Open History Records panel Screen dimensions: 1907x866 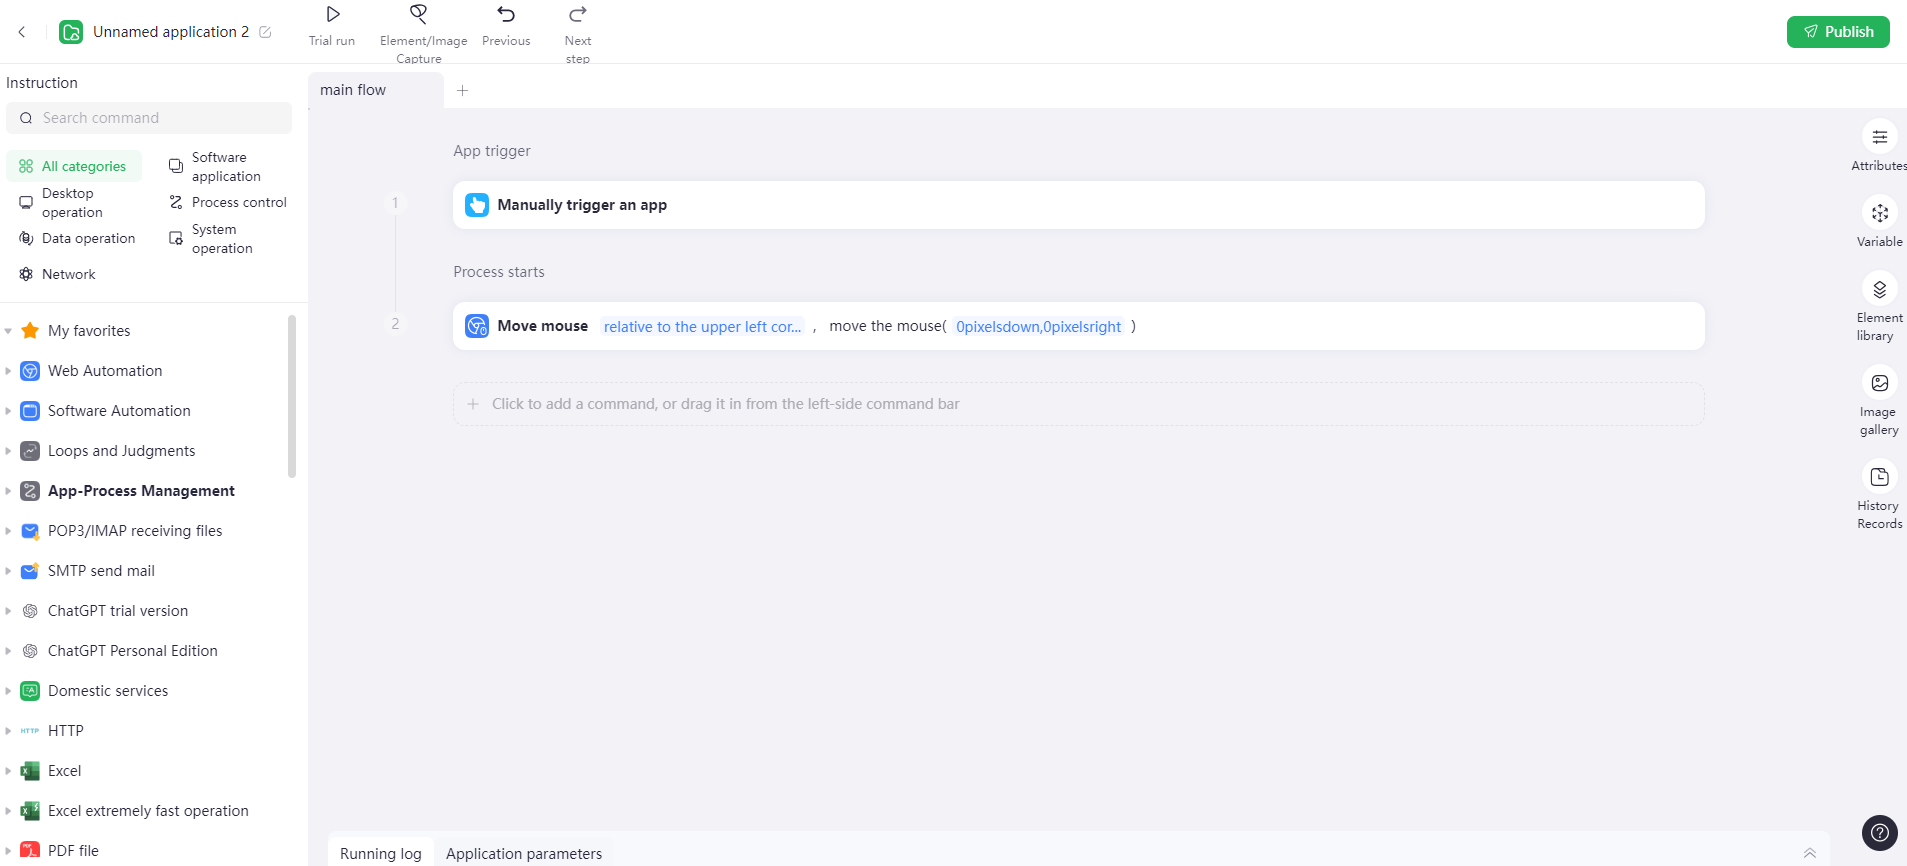tap(1879, 495)
